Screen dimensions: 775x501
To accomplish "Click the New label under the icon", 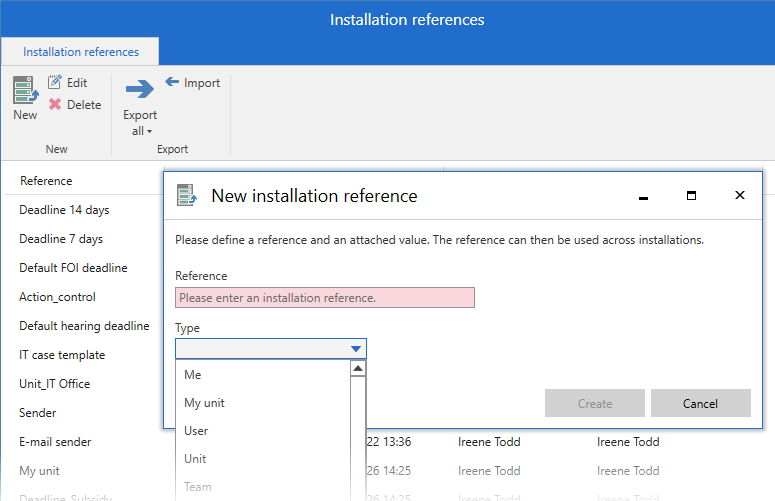I will (x=25, y=115).
